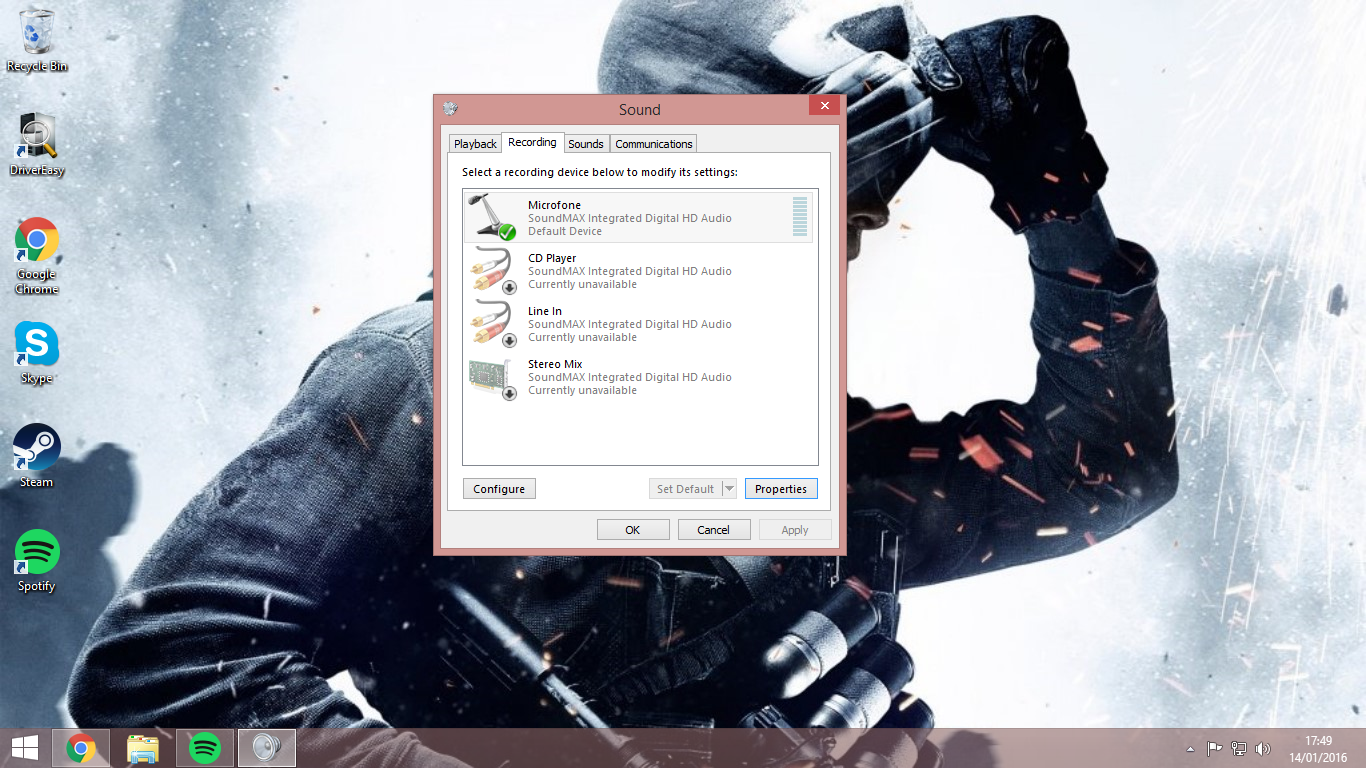Close the Sound dialog
The height and width of the screenshot is (768, 1366).
coord(824,106)
